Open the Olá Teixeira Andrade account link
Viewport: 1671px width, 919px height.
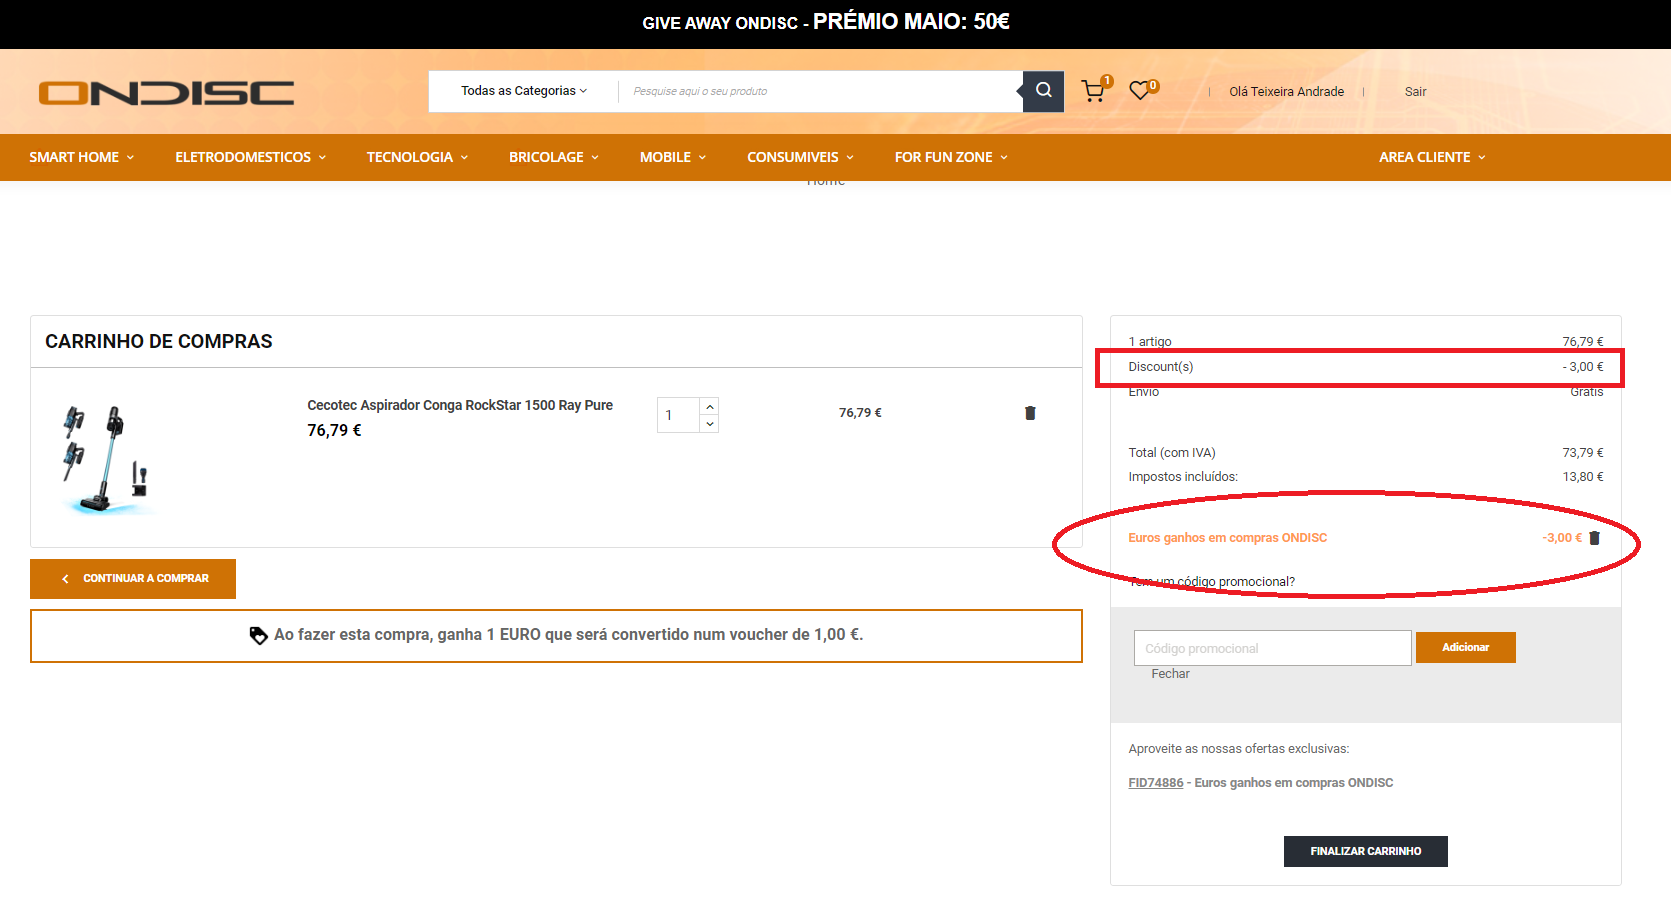[x=1286, y=91]
